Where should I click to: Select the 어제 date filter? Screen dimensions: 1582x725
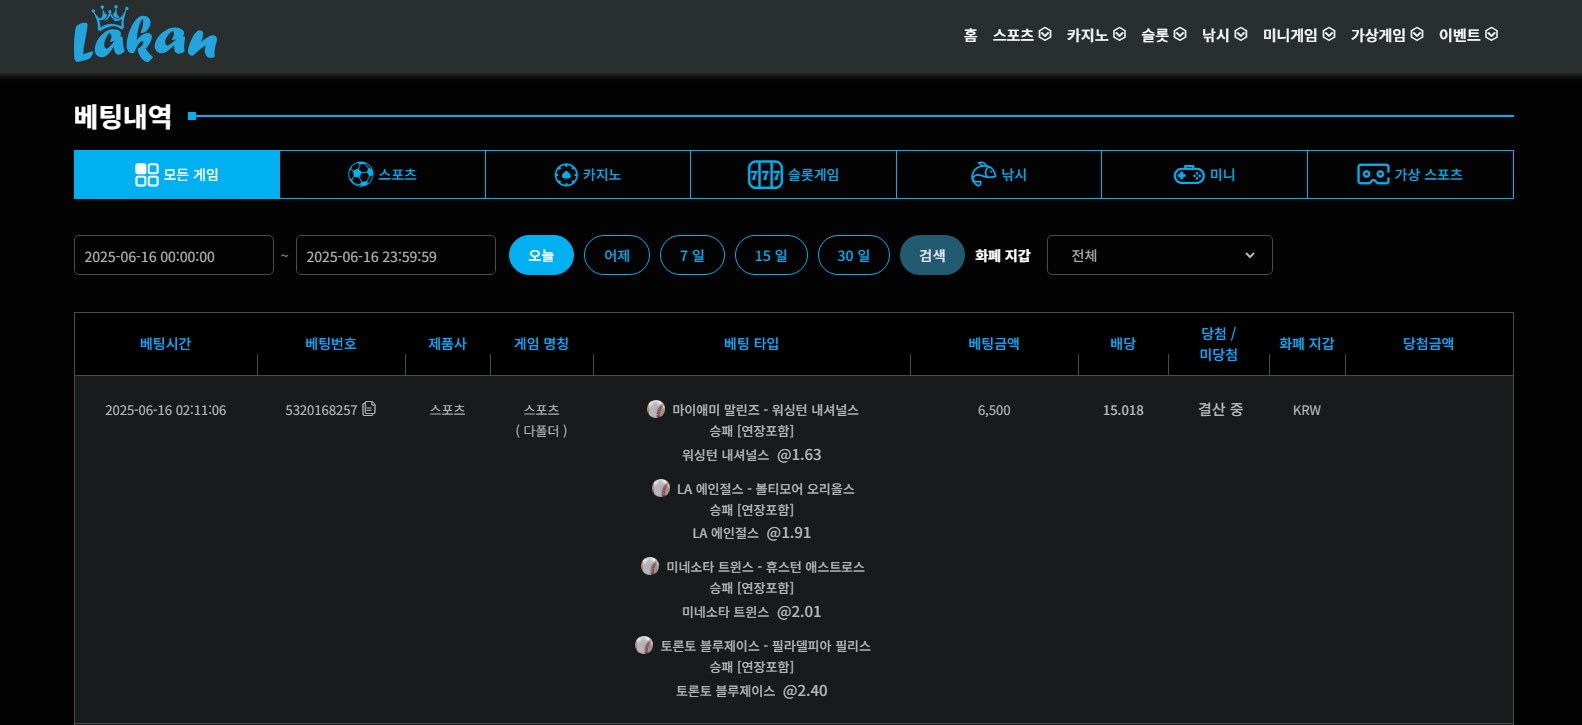pyautogui.click(x=617, y=255)
